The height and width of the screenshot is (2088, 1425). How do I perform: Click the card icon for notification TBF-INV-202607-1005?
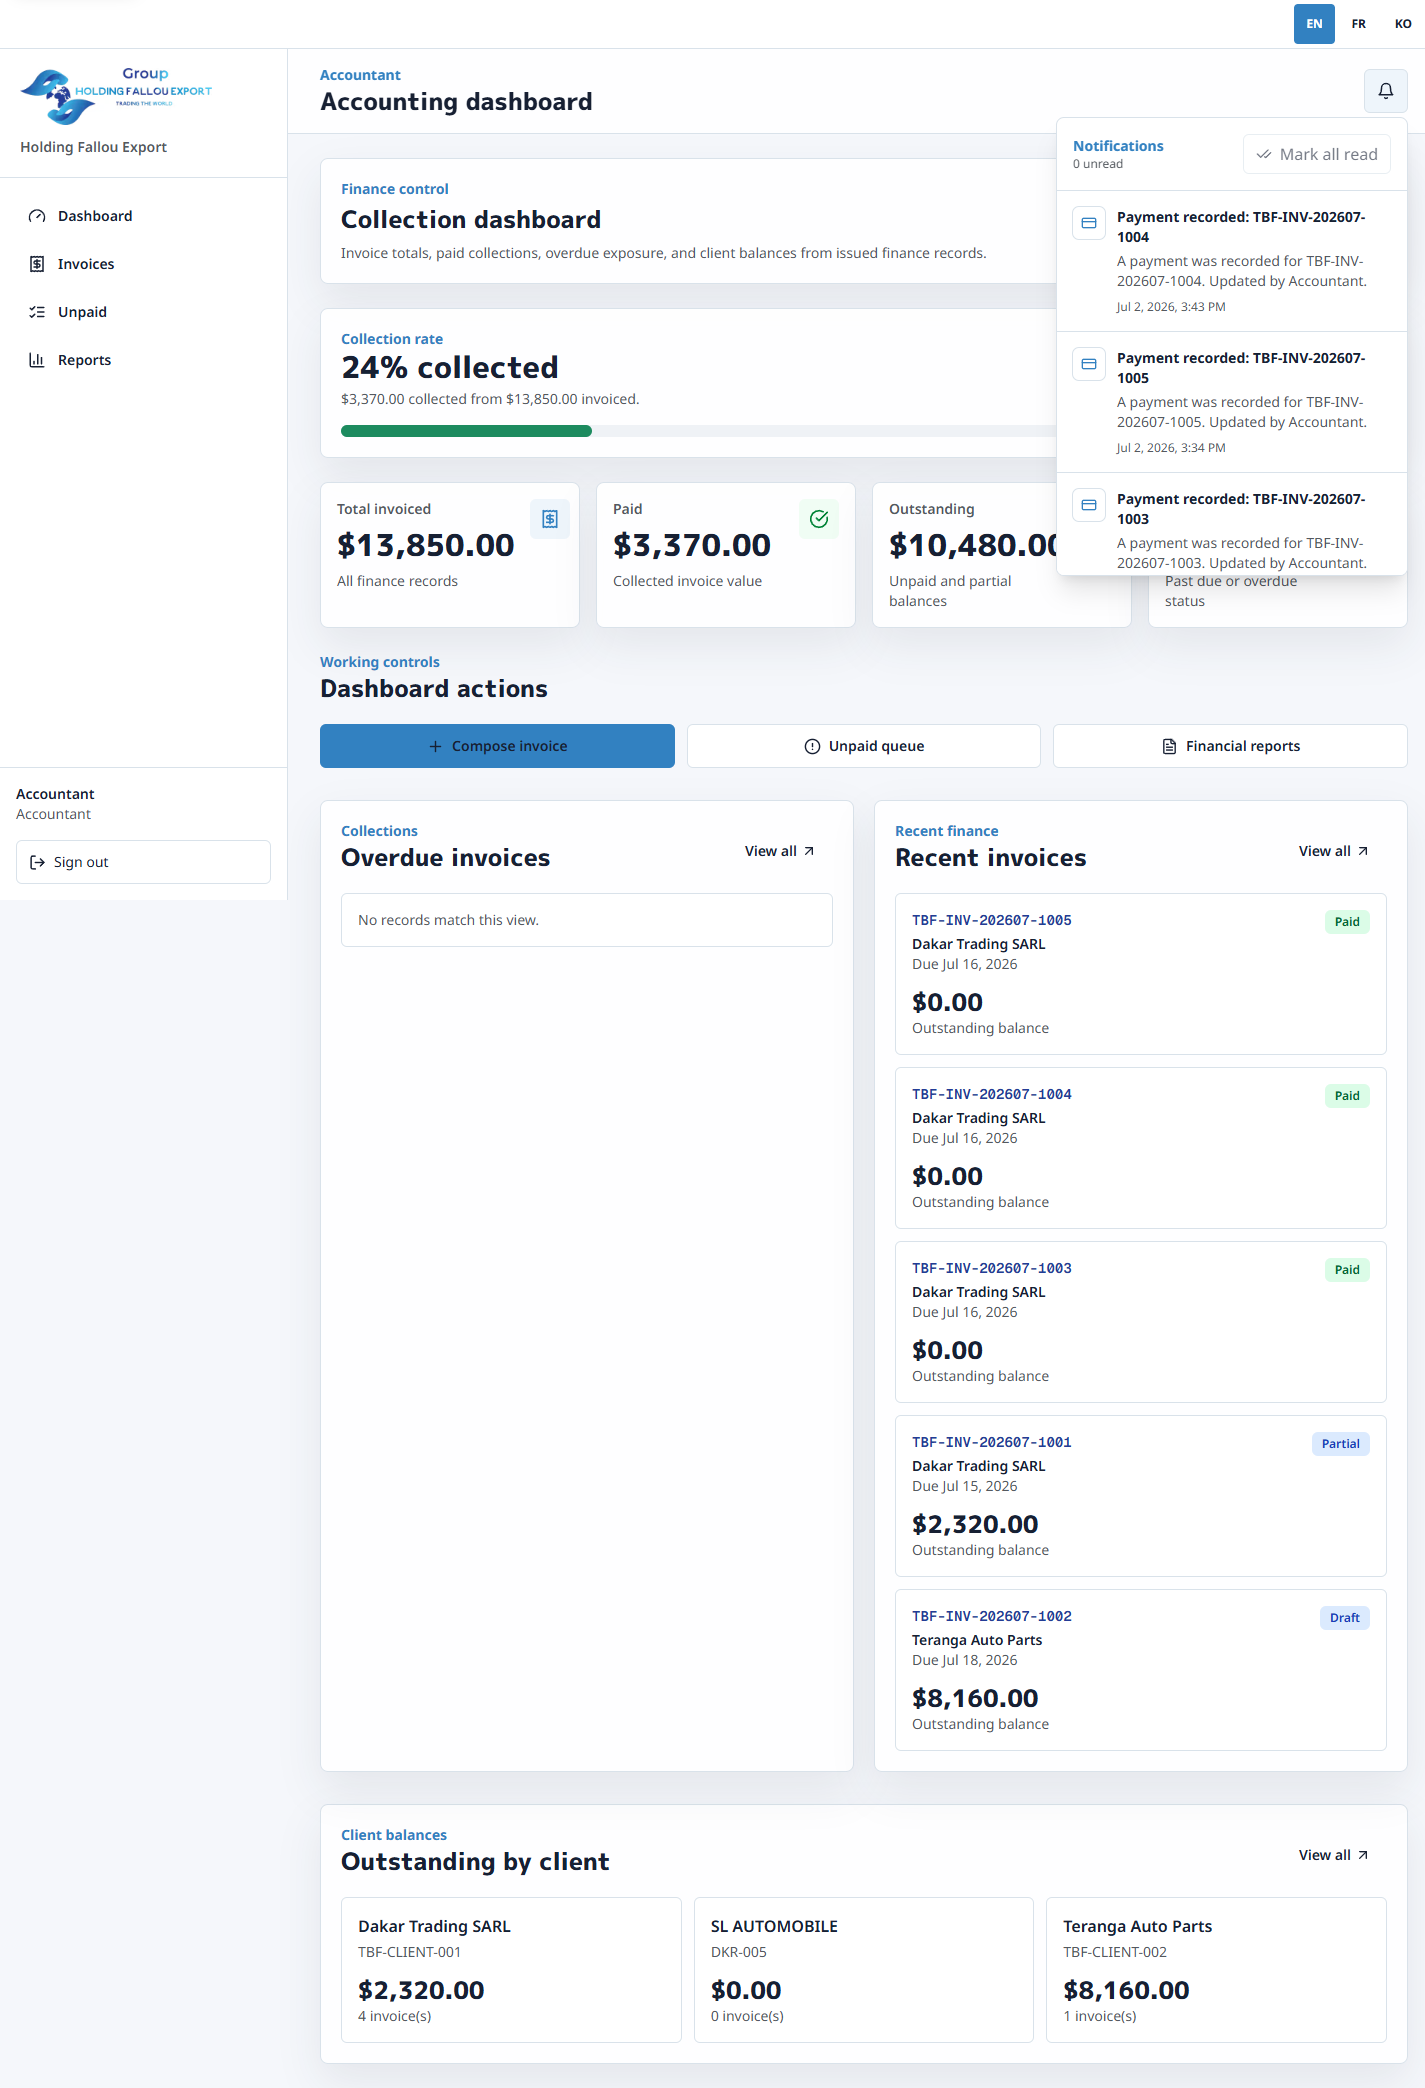pos(1089,364)
